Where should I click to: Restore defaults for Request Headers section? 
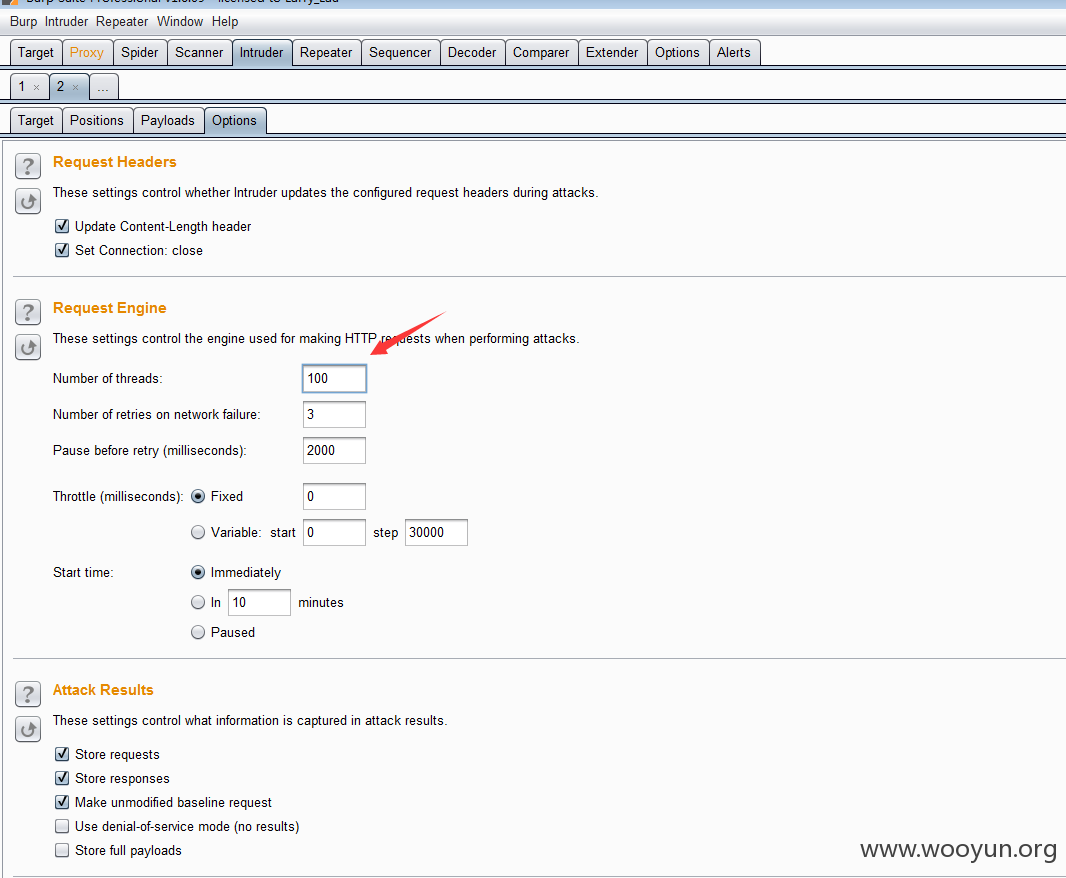[x=28, y=201]
